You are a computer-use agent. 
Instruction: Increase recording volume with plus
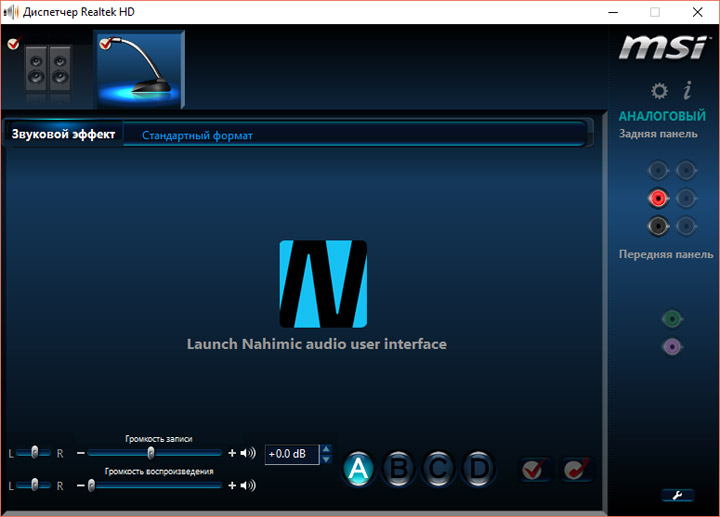point(232,453)
